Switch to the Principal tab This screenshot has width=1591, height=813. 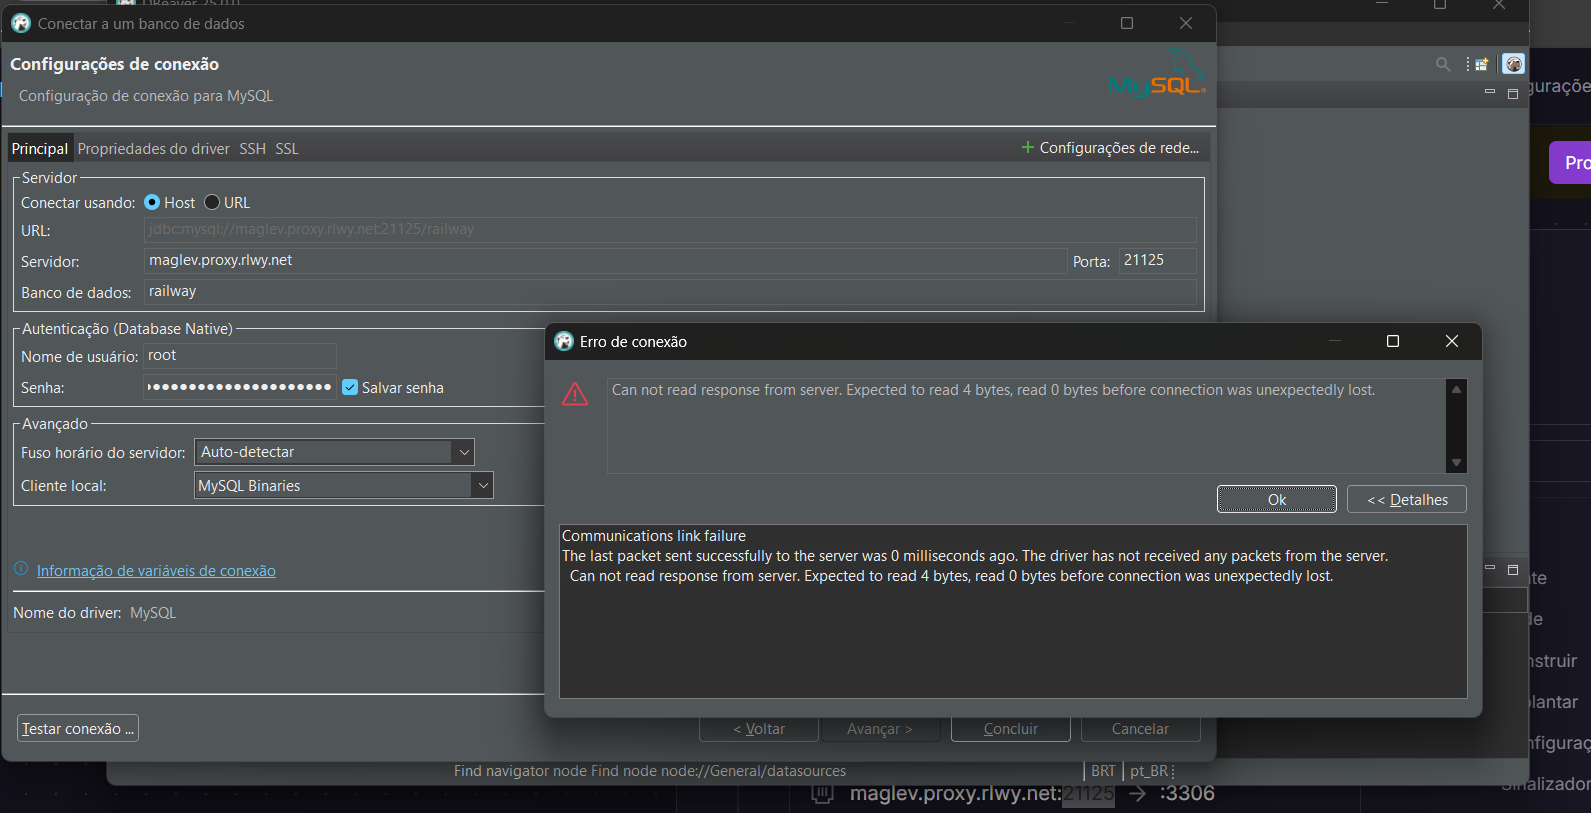point(40,148)
